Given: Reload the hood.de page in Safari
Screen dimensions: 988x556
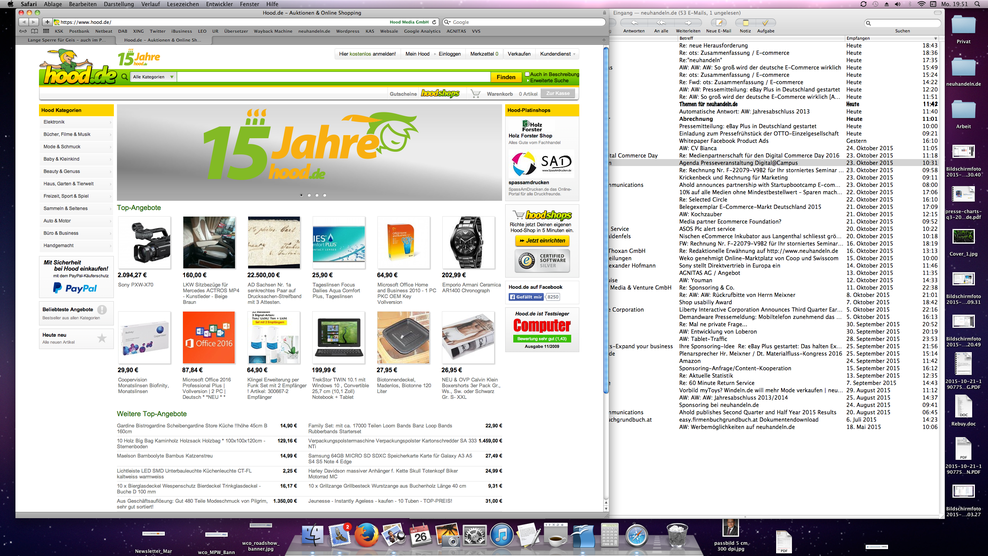Looking at the screenshot, I should [434, 22].
